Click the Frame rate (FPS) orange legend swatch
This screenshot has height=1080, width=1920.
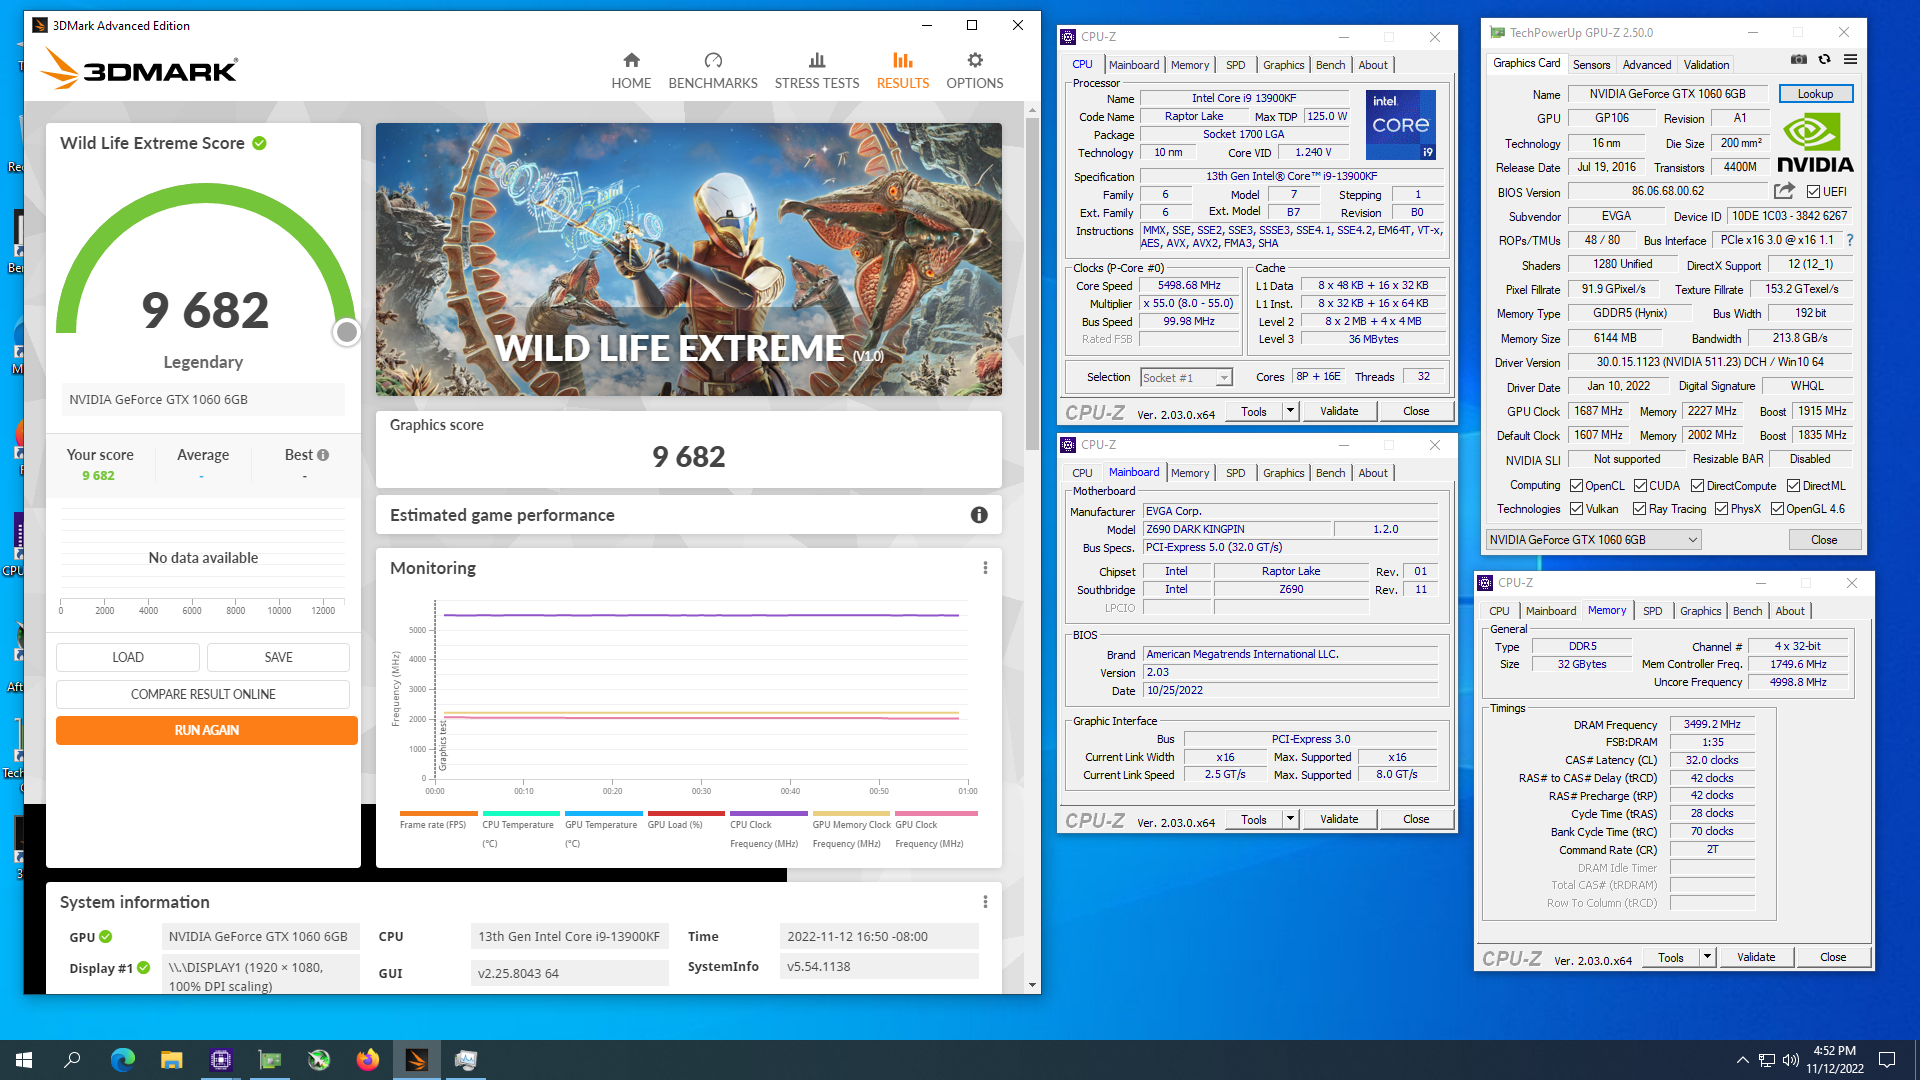click(439, 814)
